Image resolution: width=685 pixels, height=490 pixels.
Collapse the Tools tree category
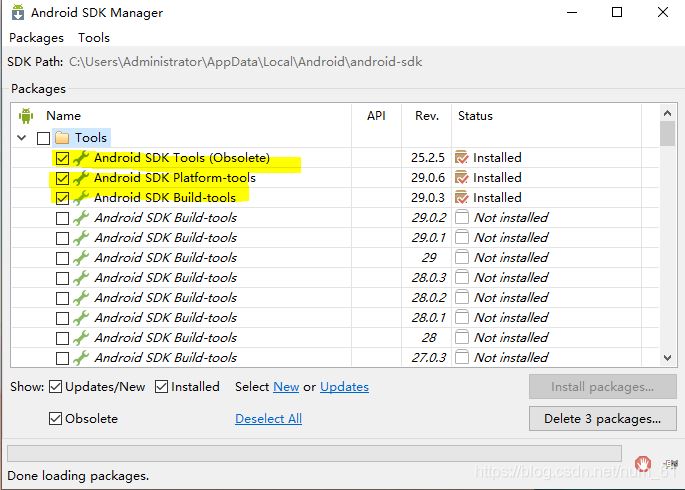[22, 138]
